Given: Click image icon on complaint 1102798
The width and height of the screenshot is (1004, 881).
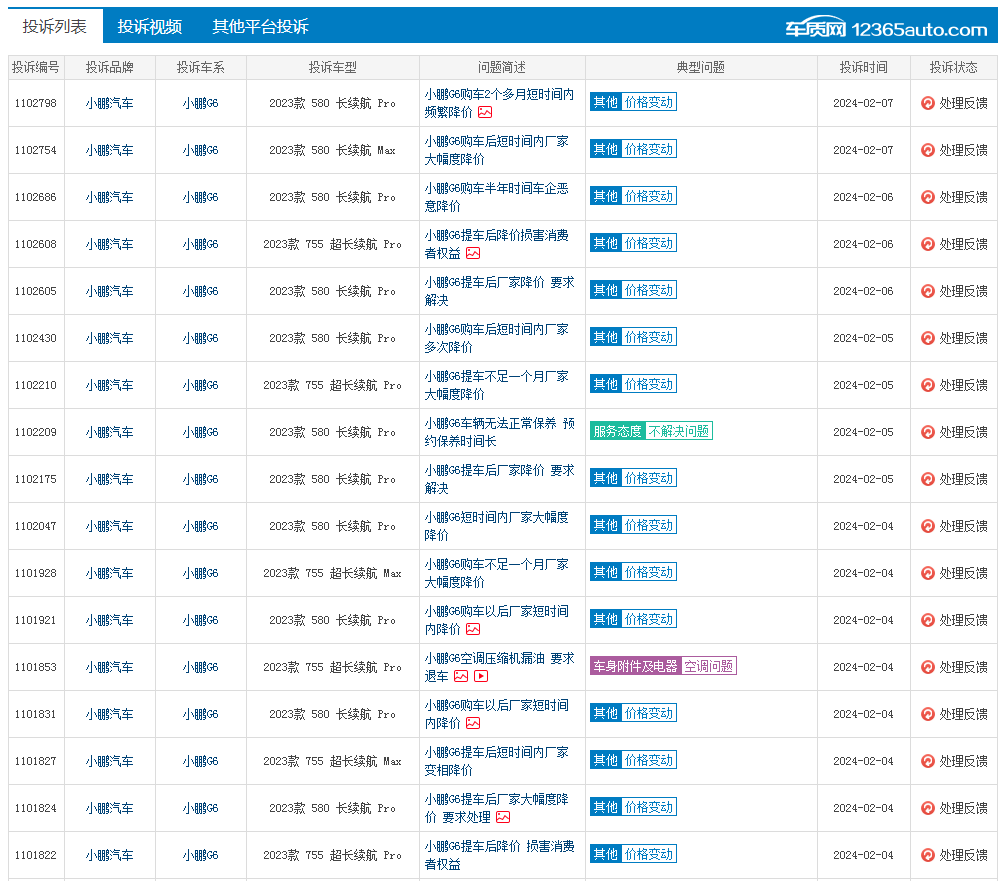Looking at the screenshot, I should 485,112.
